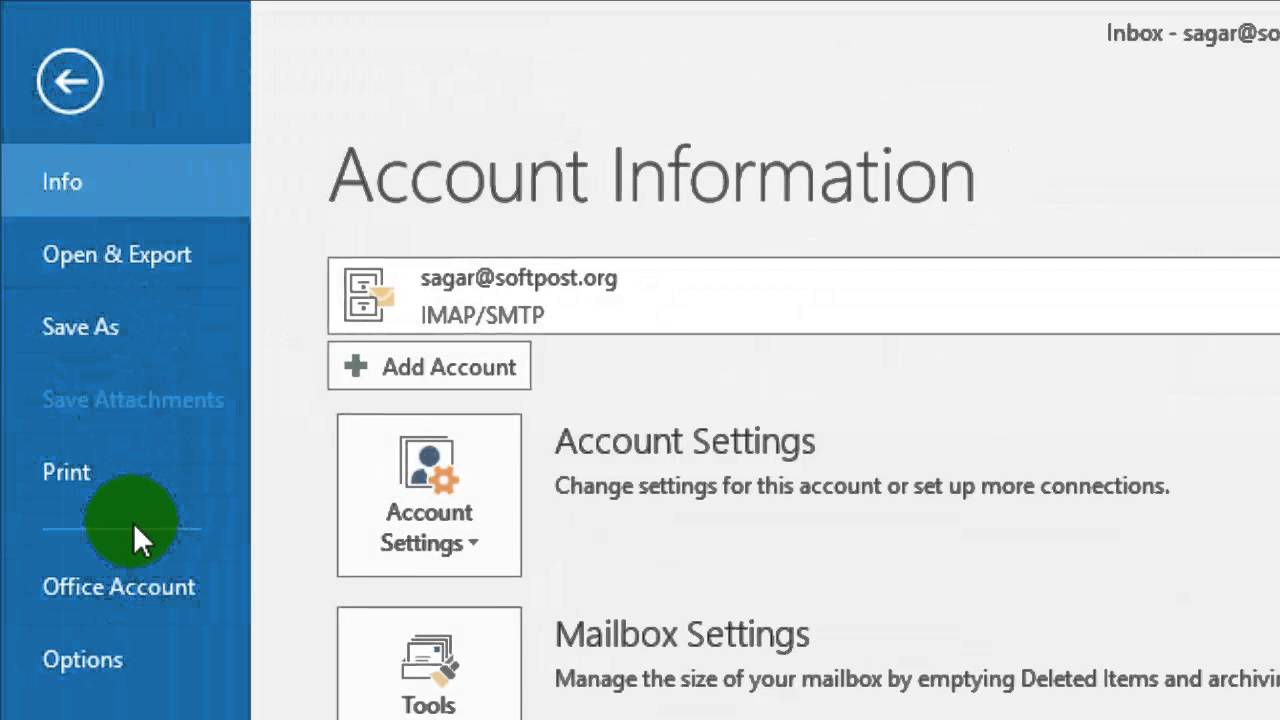Click the Tools button label
1280x720 pixels.
click(428, 704)
